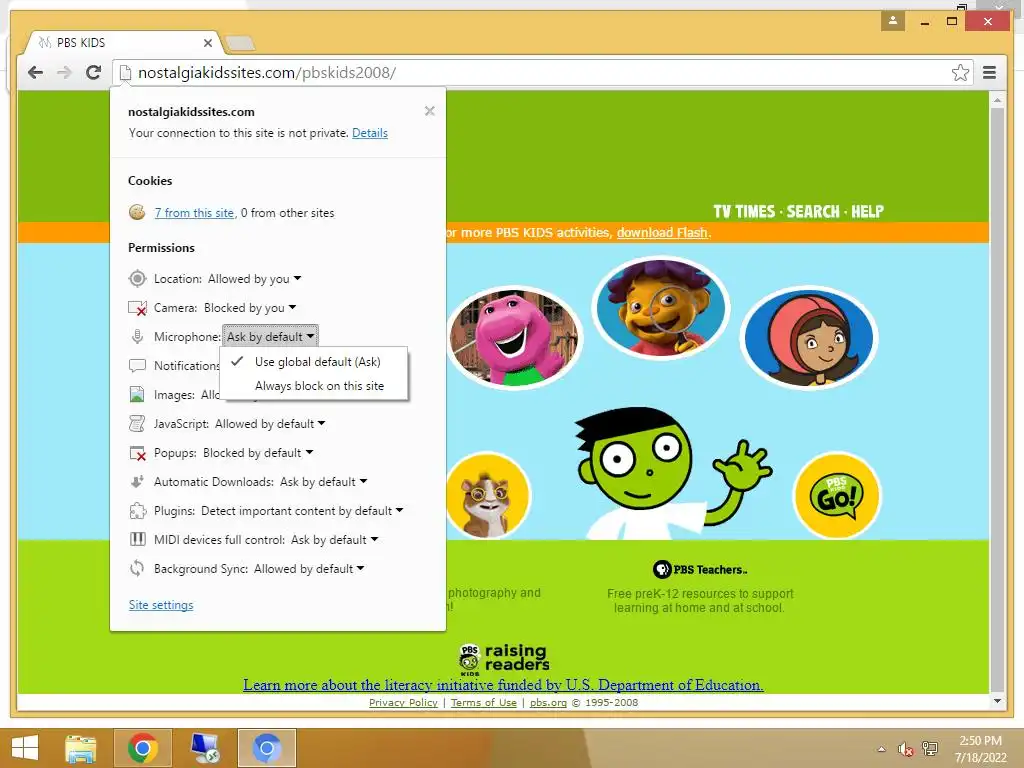This screenshot has height=768, width=1024.
Task: Open SEARCH in page header
Action: click(x=813, y=212)
